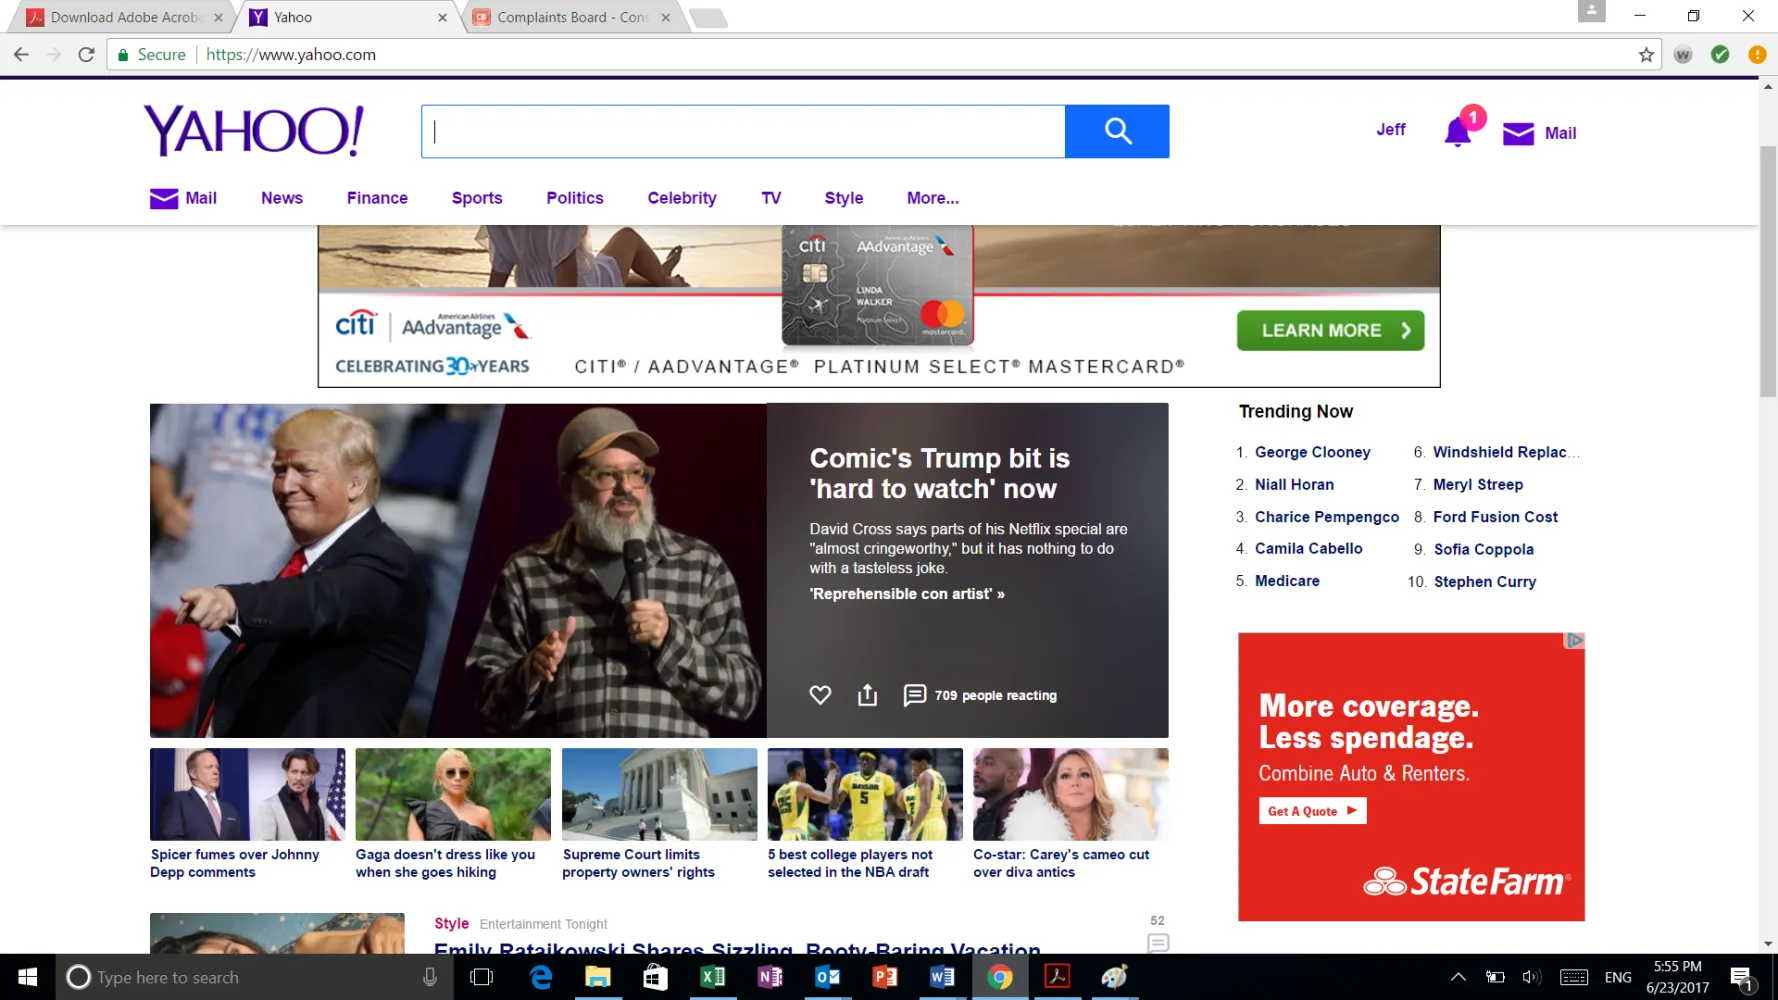Click the share icon on featured story

(x=867, y=695)
